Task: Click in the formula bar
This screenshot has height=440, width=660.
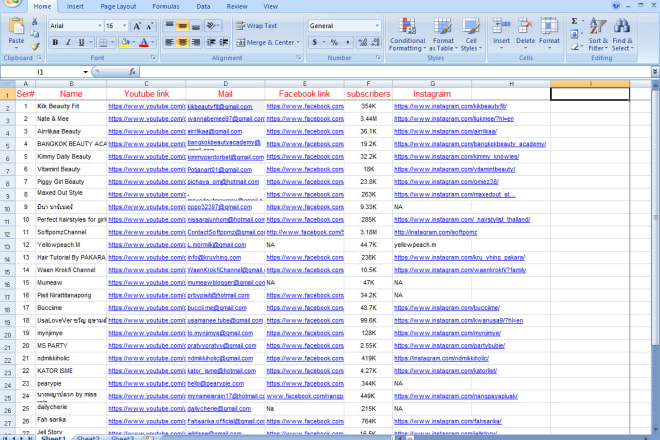Action: [x=395, y=72]
